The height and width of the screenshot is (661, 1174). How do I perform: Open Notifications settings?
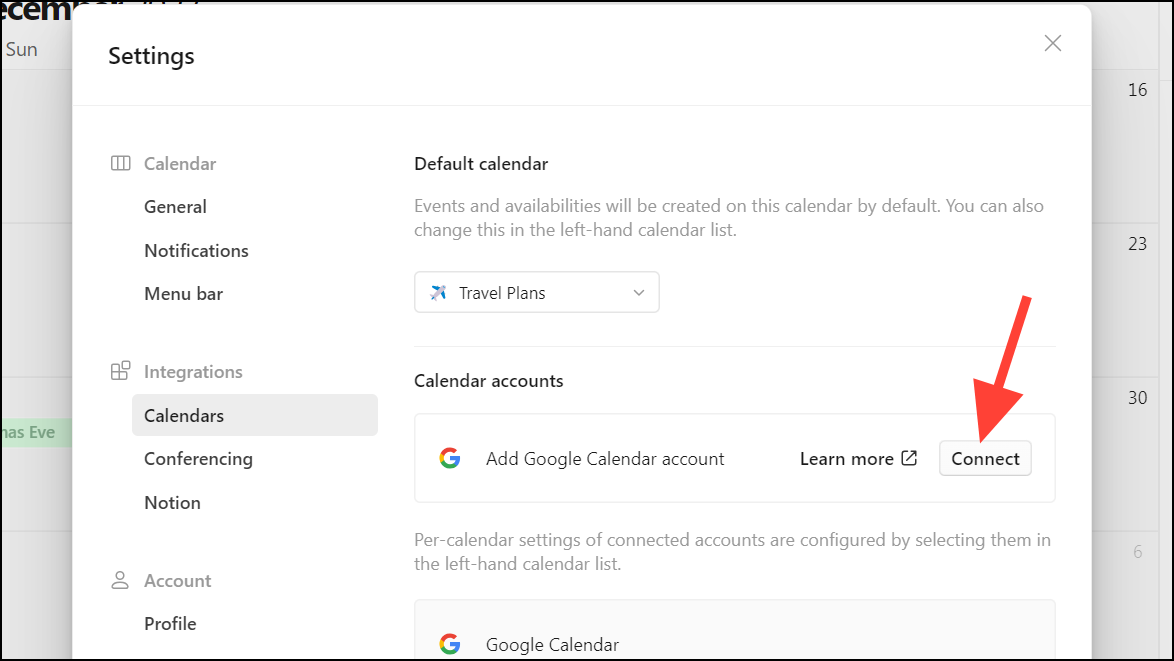pyautogui.click(x=196, y=250)
